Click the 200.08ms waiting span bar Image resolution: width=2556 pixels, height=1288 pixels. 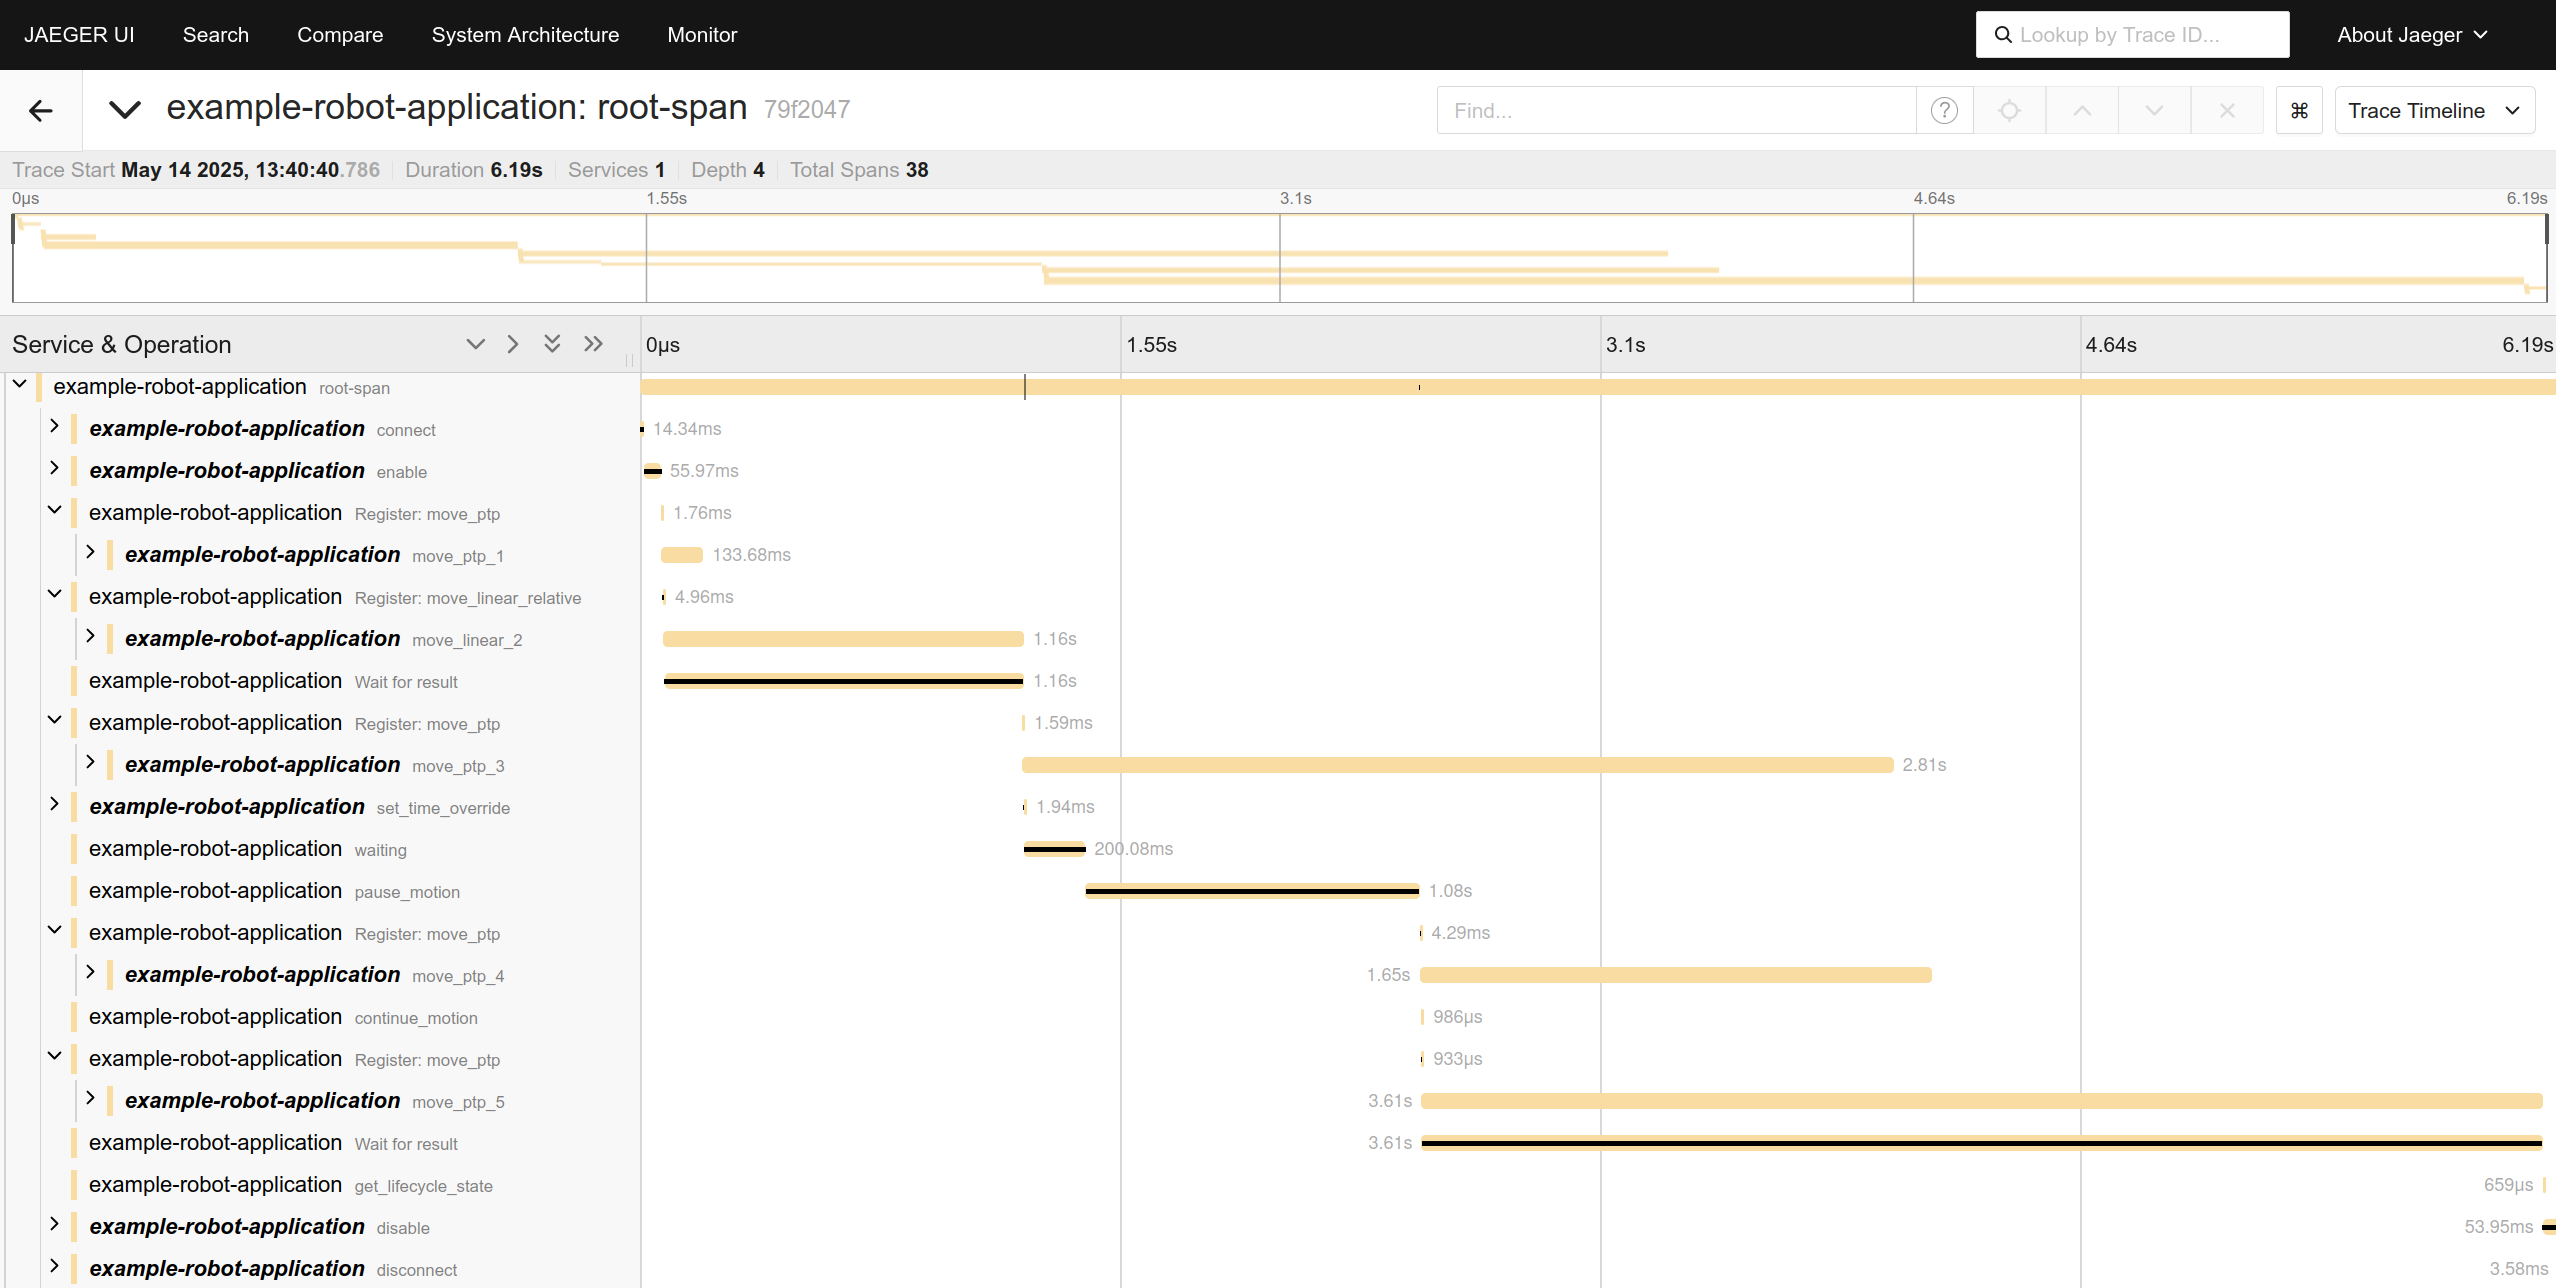coord(1054,849)
